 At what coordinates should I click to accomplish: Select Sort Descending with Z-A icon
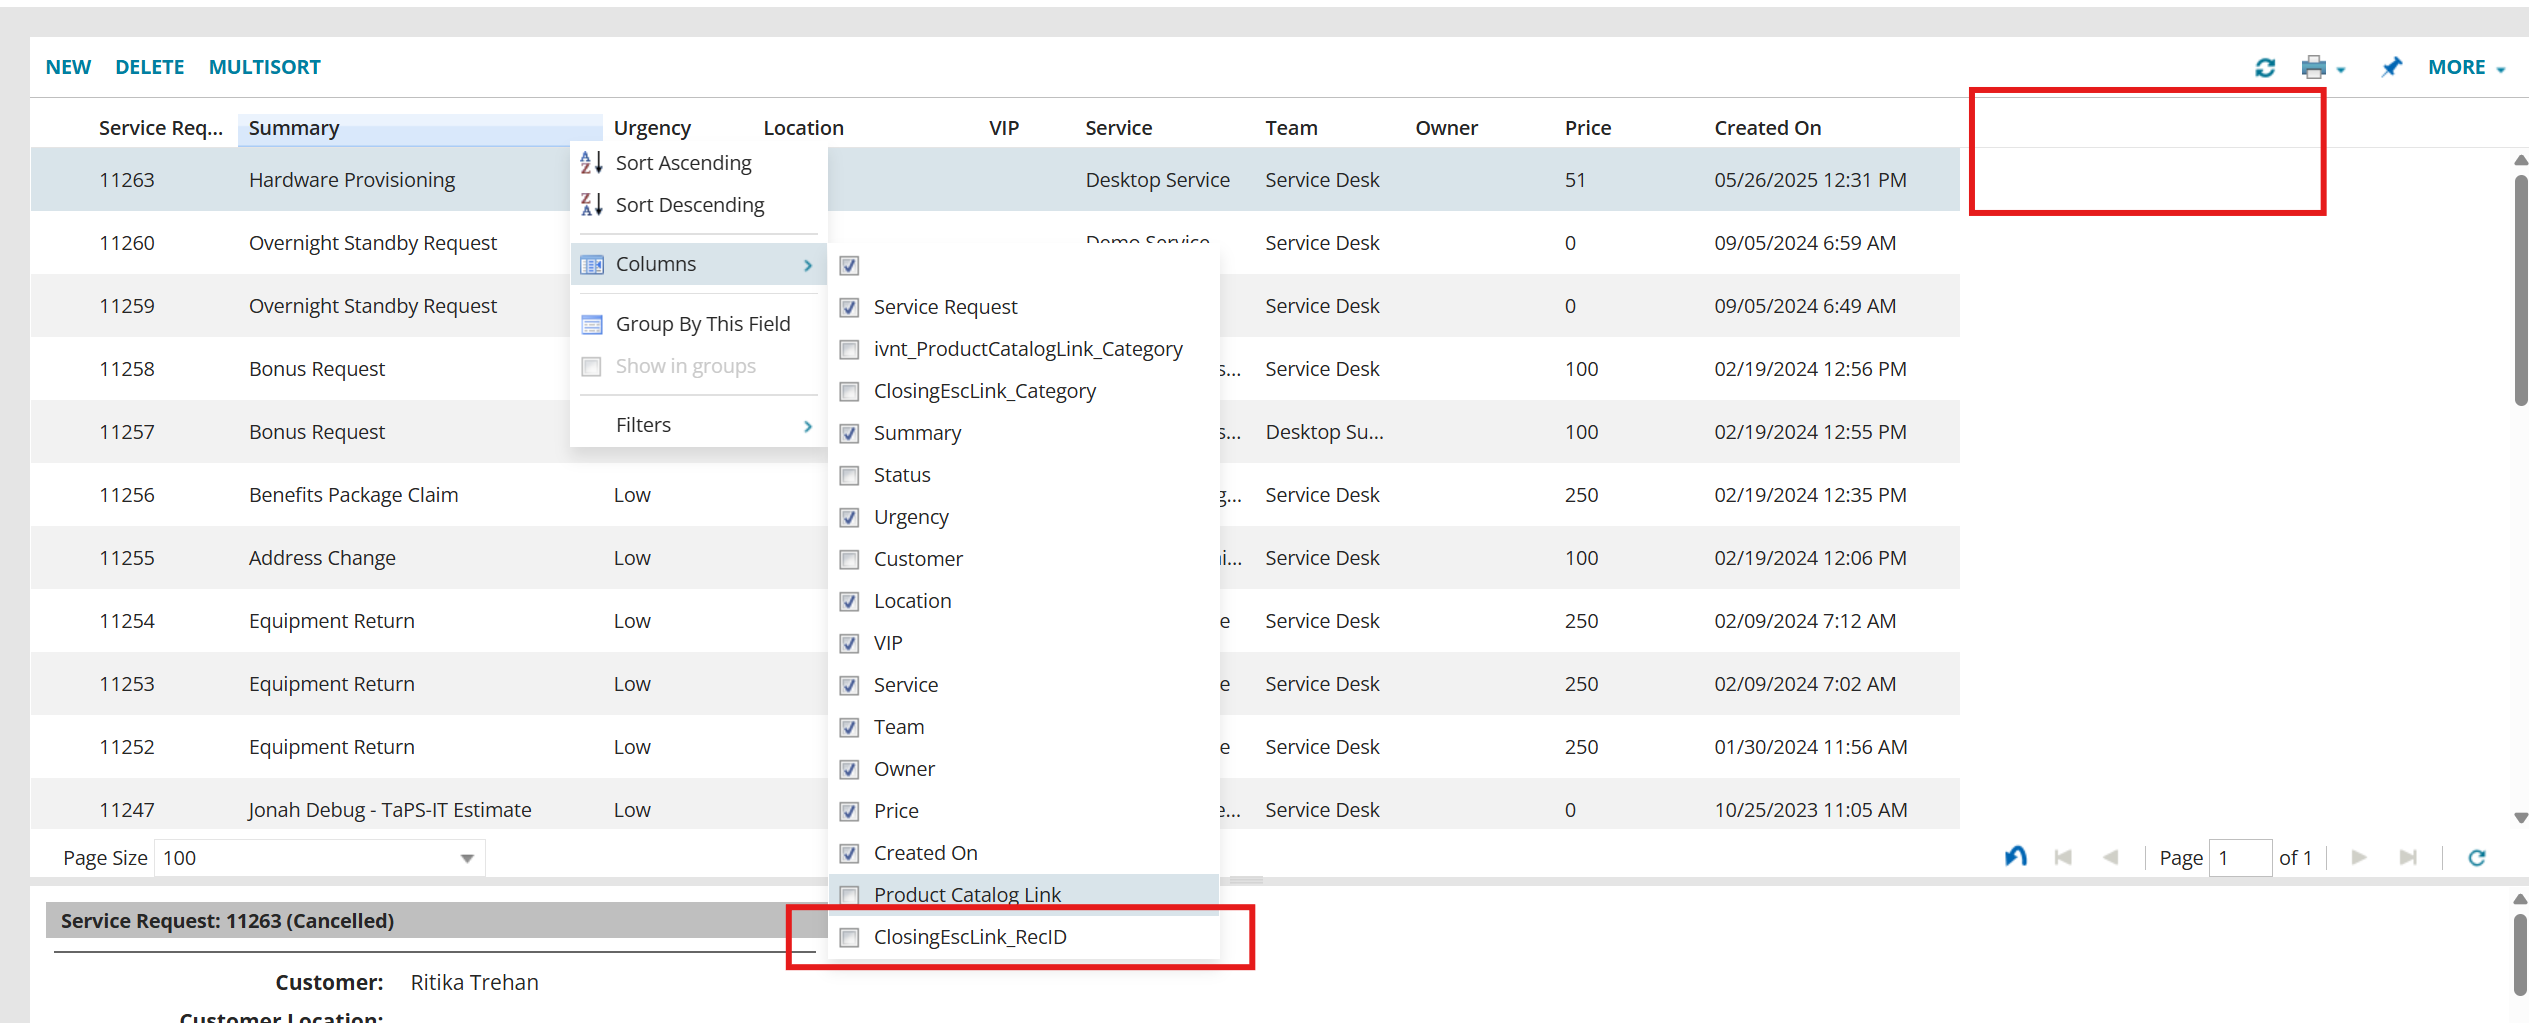click(x=689, y=204)
